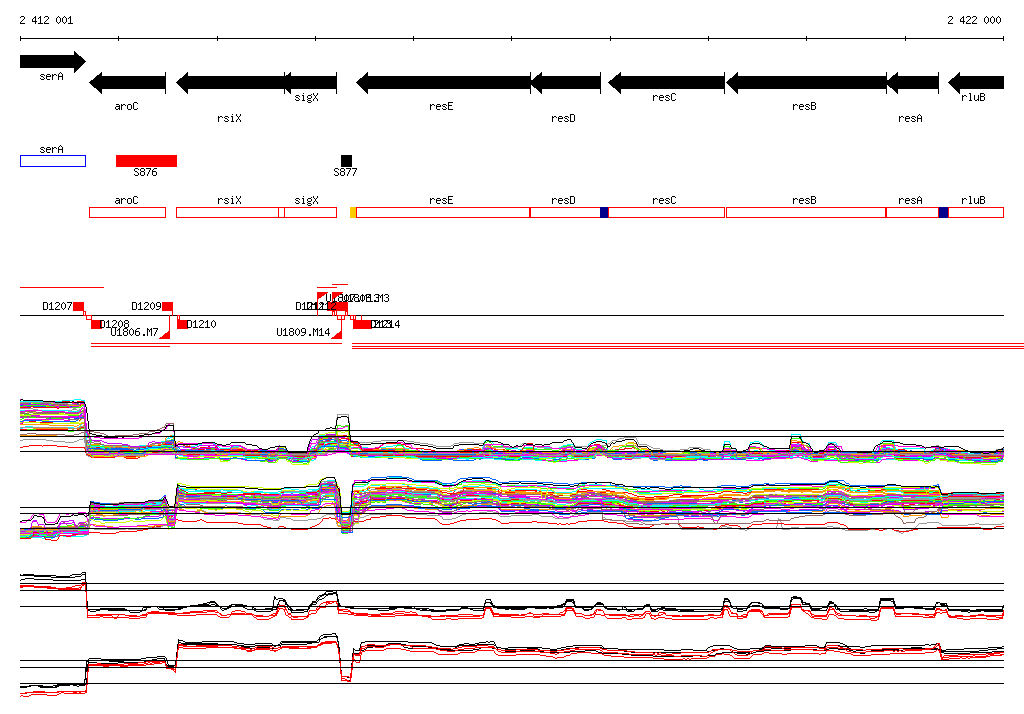Click resE label under the gene arrow
Screen dimensions: 1024x714
tap(441, 106)
